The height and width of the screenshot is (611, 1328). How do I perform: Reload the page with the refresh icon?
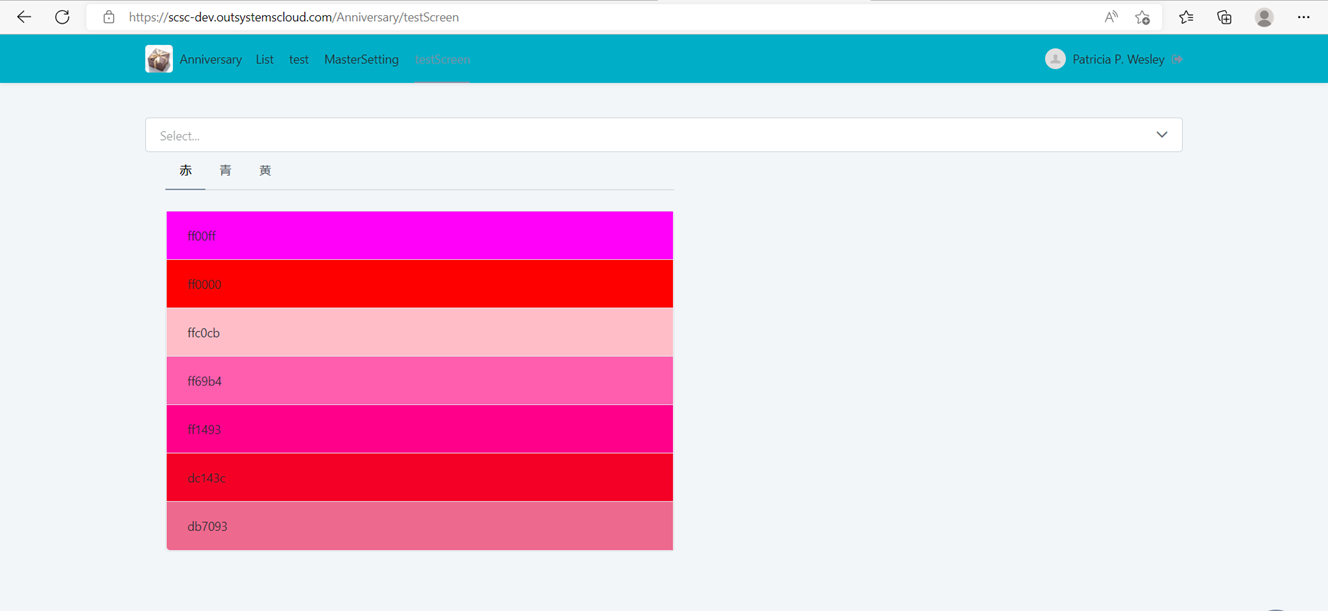[x=62, y=17]
